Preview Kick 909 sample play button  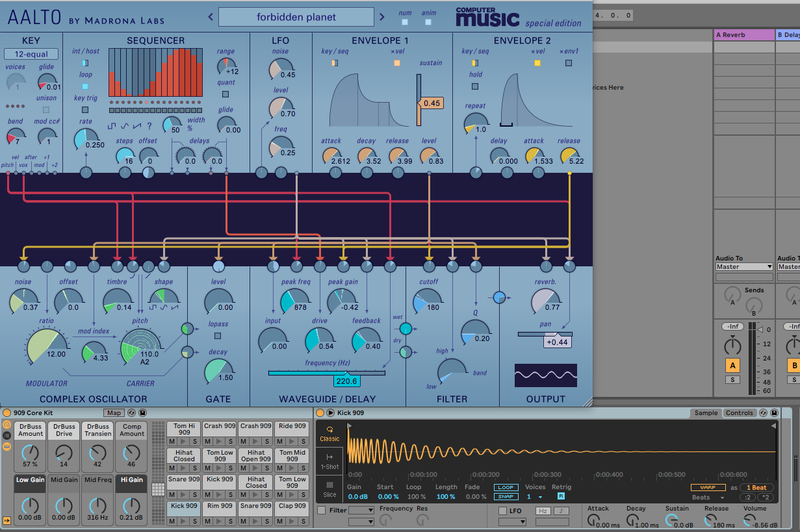[x=330, y=413]
